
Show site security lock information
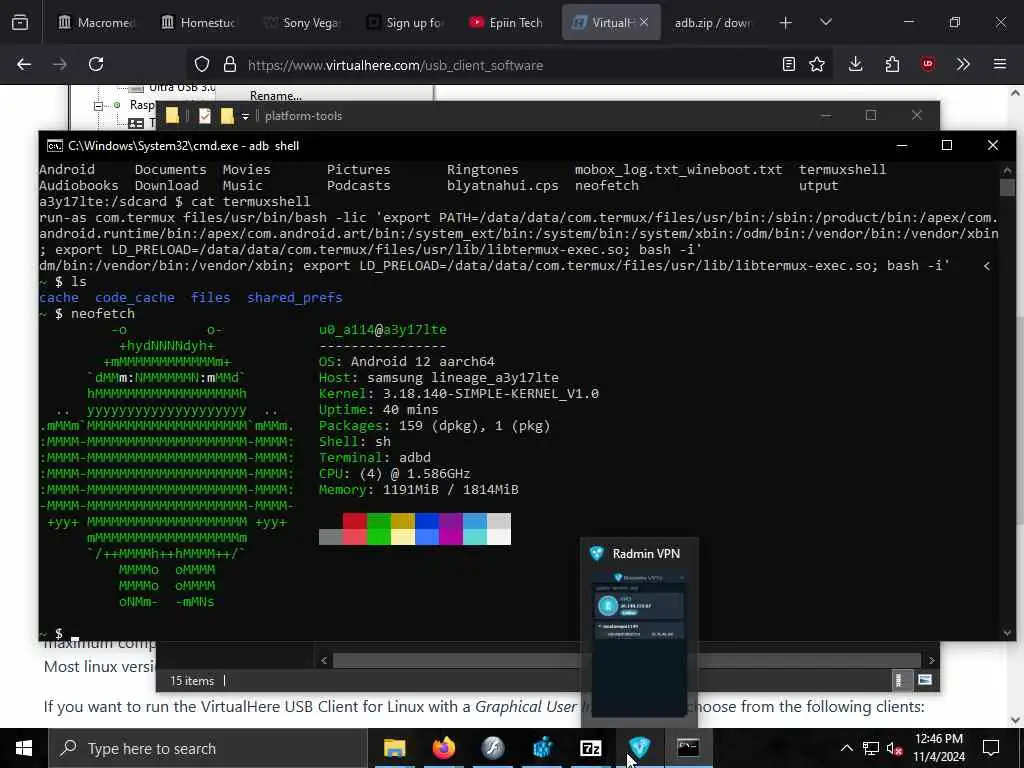point(229,64)
